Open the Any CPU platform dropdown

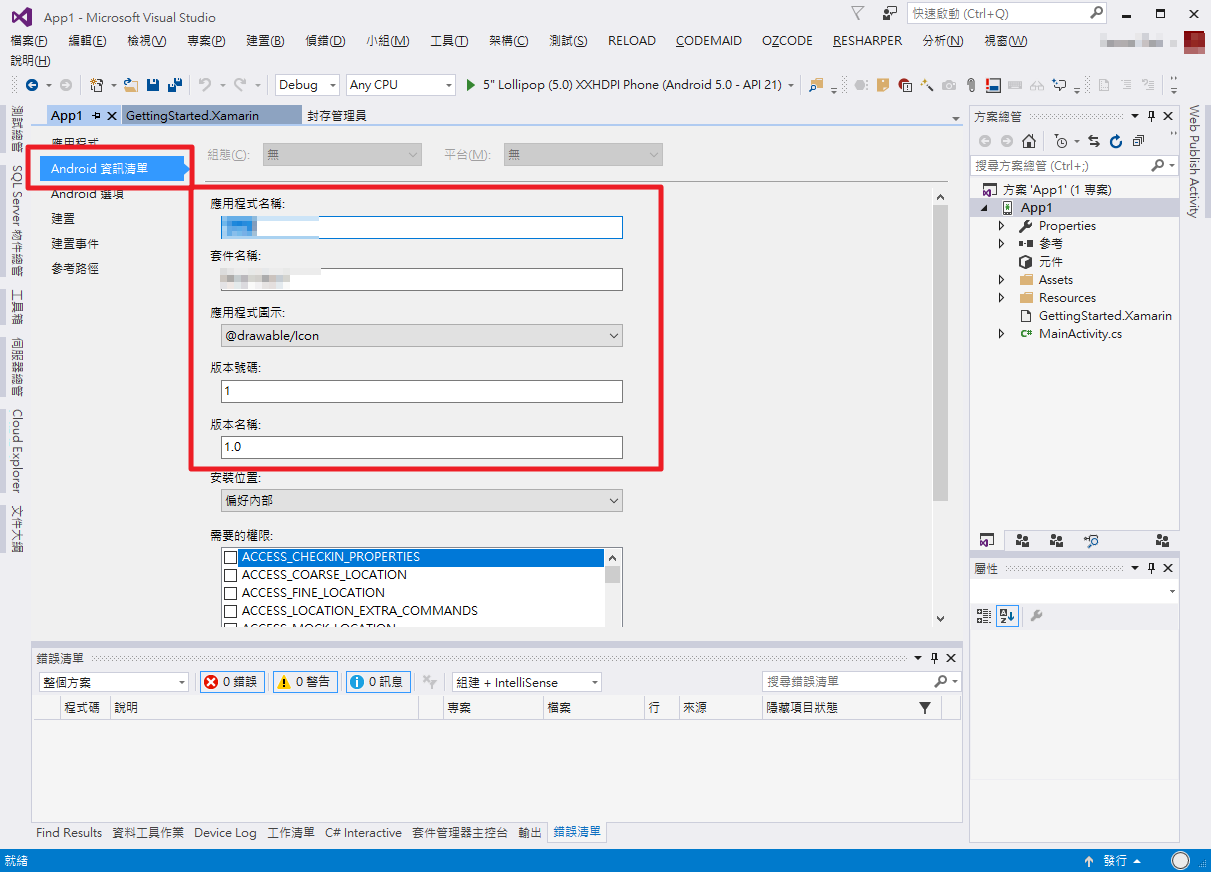(x=400, y=85)
